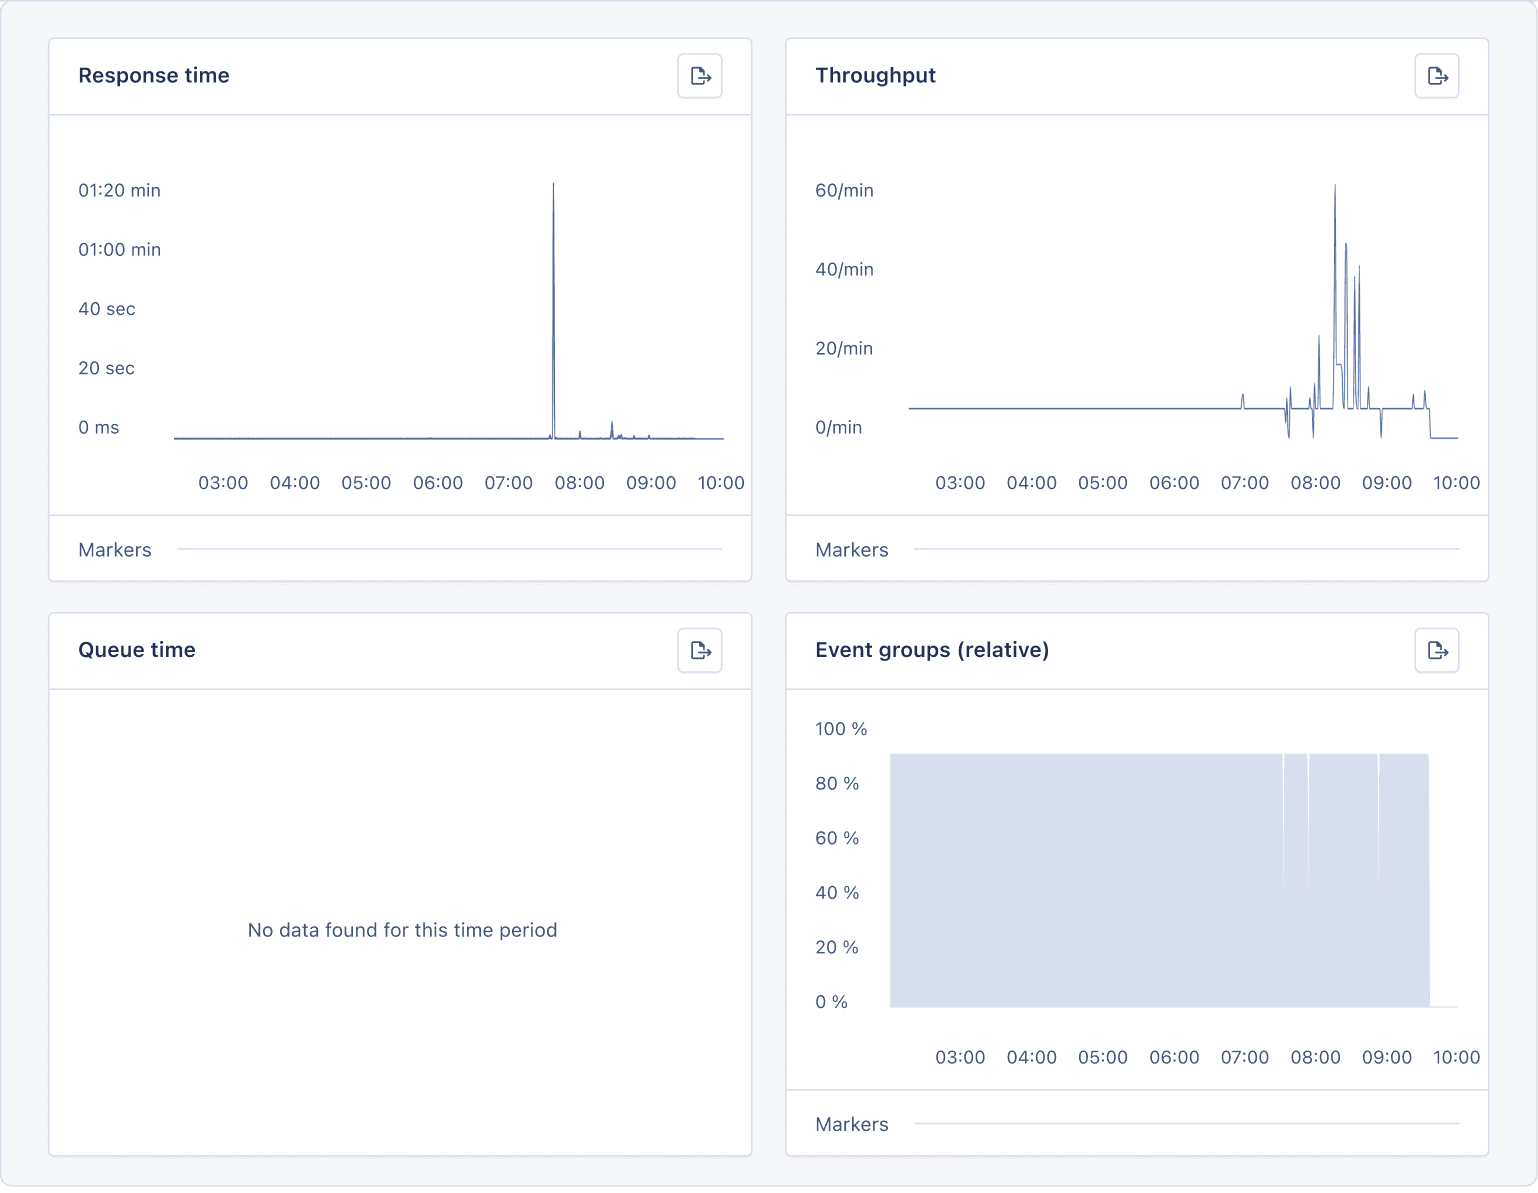Click the 40 % axis label
This screenshot has height=1193, width=1538.
click(x=837, y=893)
